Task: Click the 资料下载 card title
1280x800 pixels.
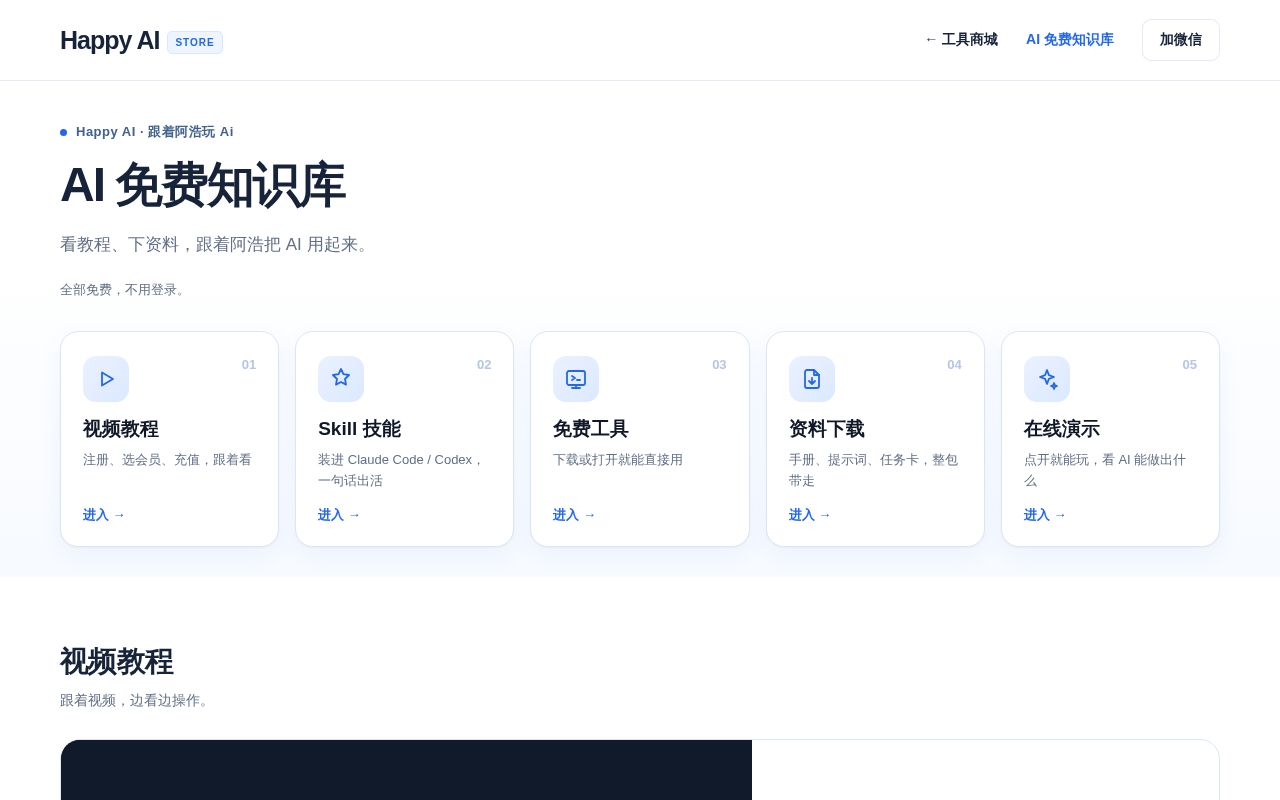Action: tap(827, 429)
